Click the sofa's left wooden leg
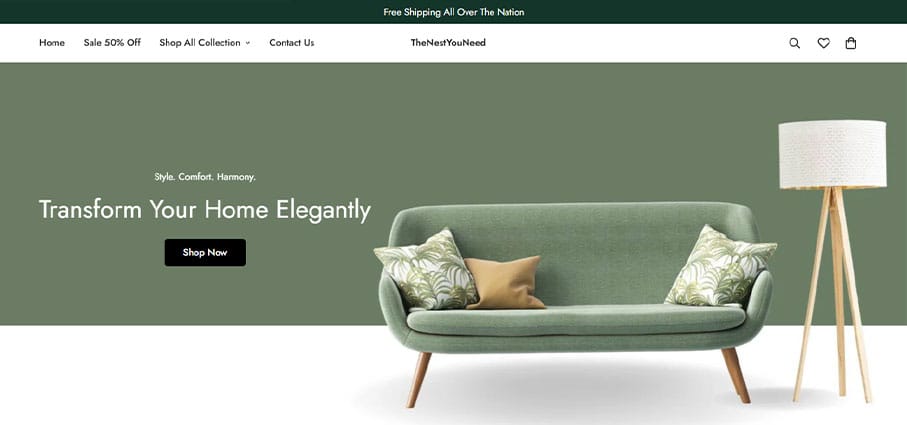 point(419,380)
